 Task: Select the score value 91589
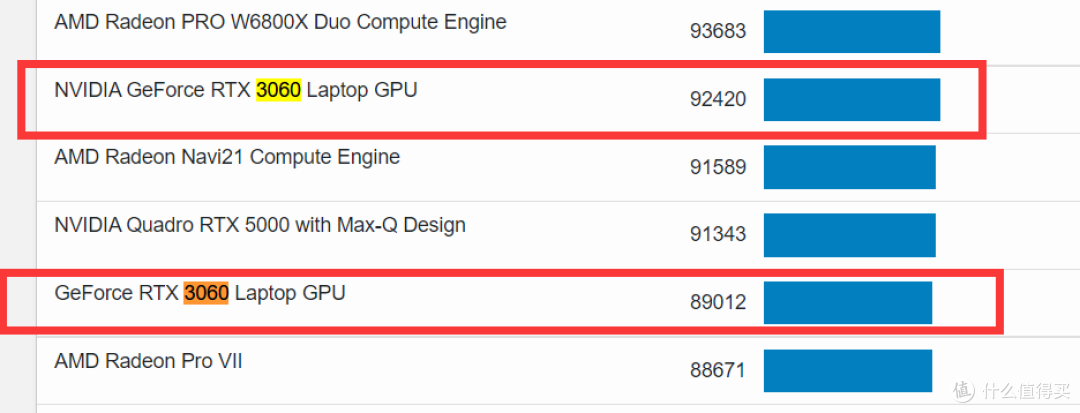coord(718,167)
